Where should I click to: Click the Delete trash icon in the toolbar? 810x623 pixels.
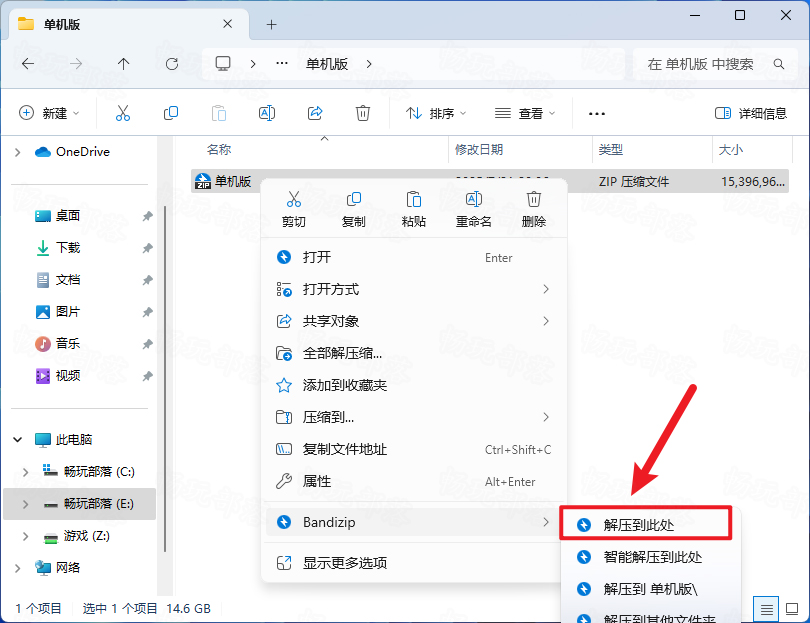pos(363,113)
